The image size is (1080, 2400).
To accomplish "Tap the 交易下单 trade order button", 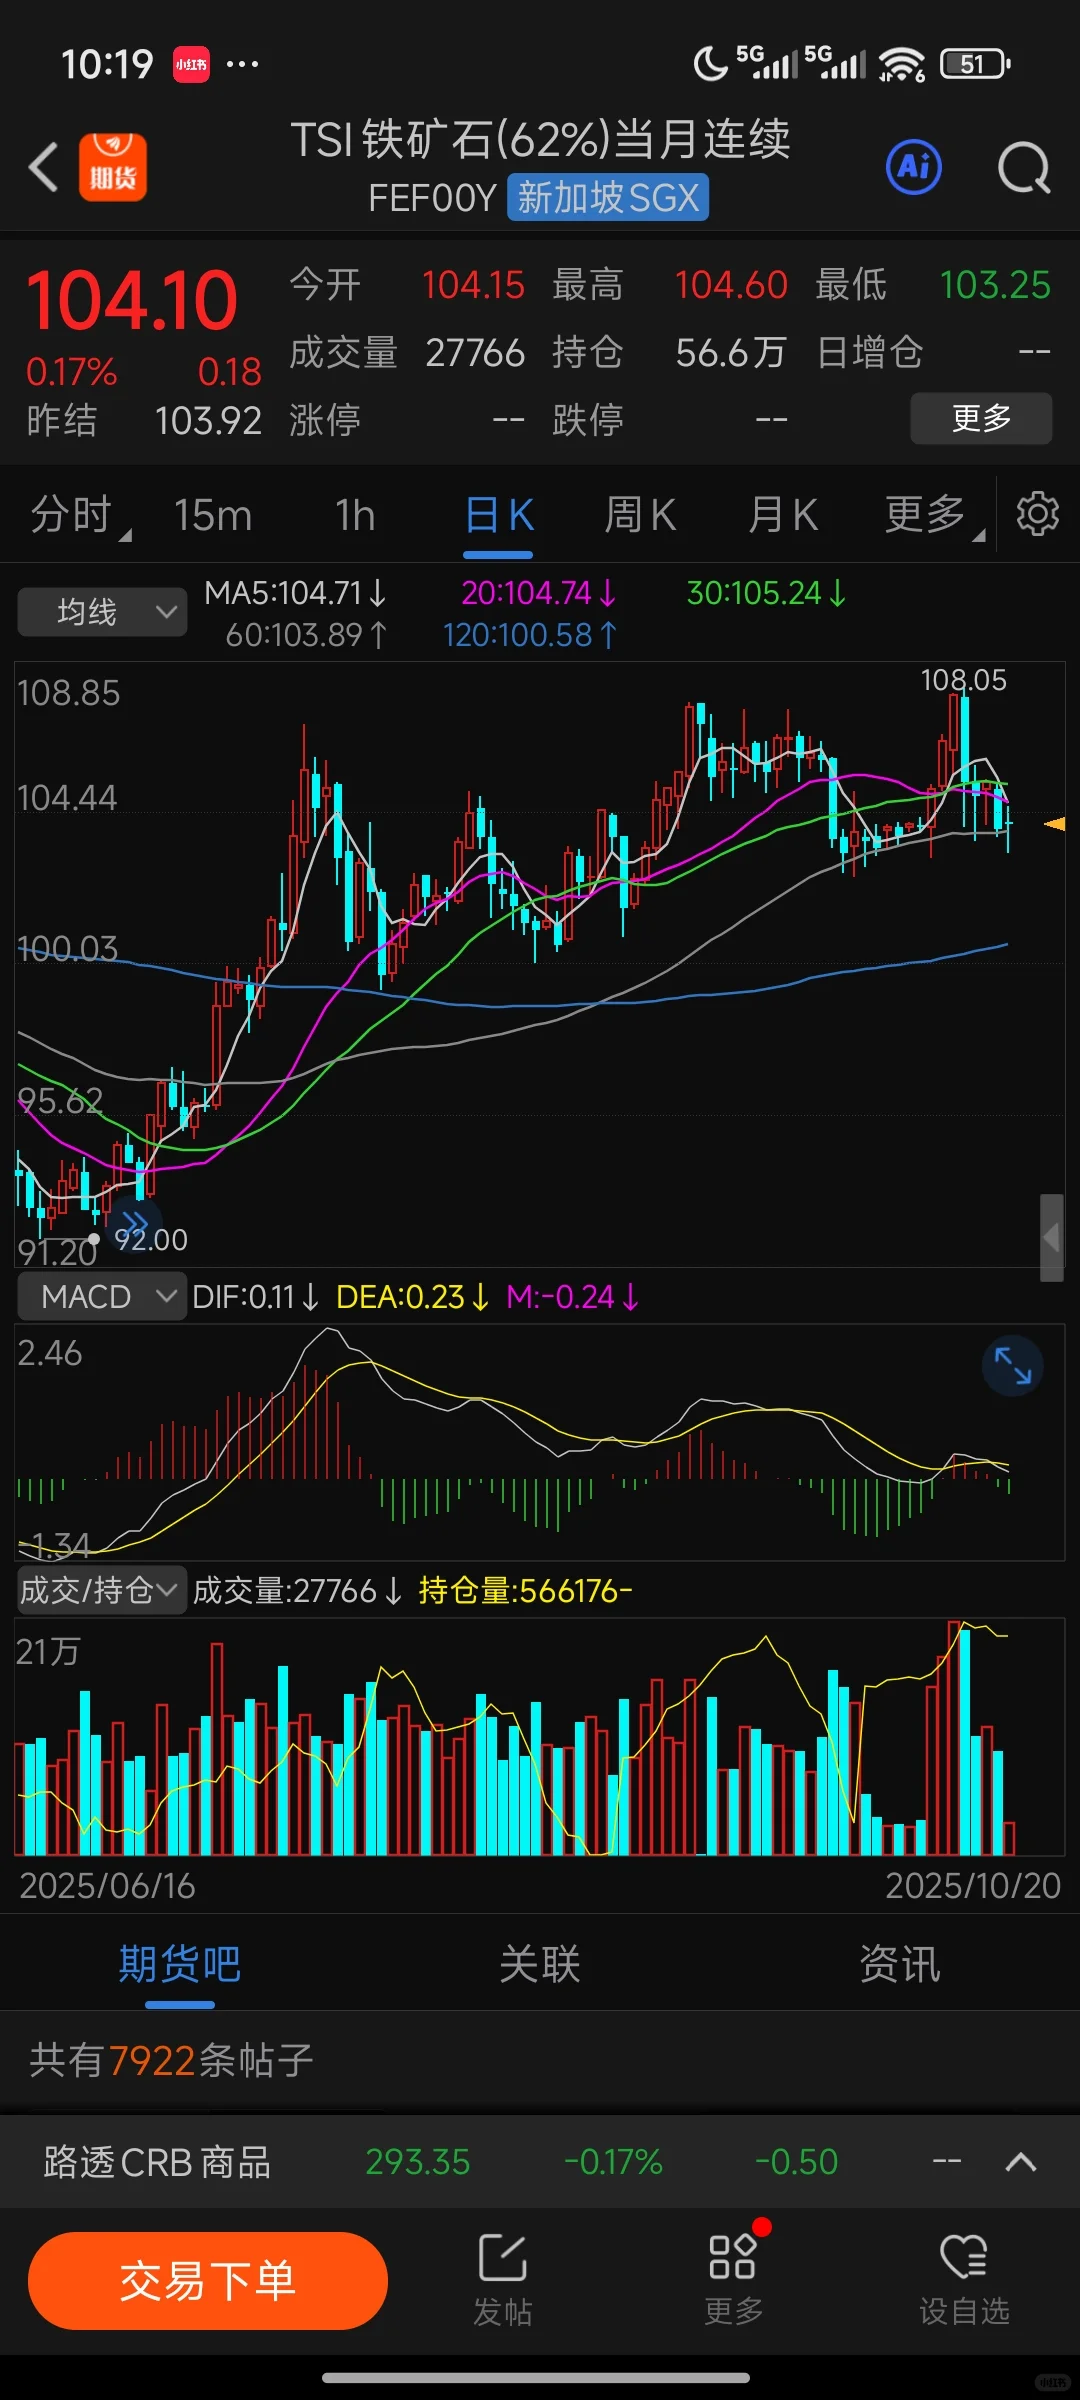I will [x=208, y=2281].
